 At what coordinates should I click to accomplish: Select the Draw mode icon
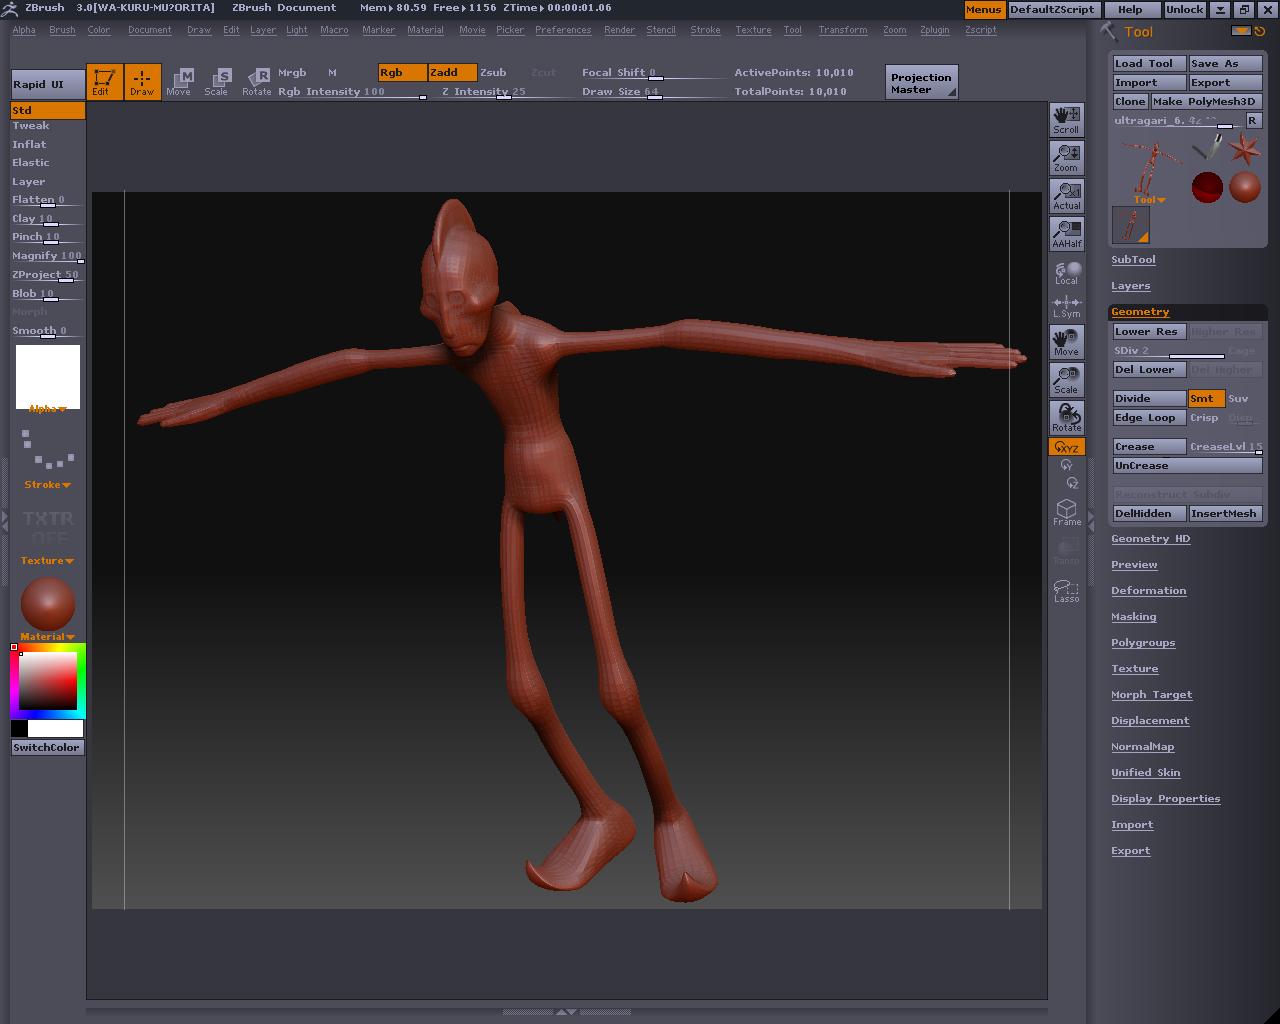point(142,81)
